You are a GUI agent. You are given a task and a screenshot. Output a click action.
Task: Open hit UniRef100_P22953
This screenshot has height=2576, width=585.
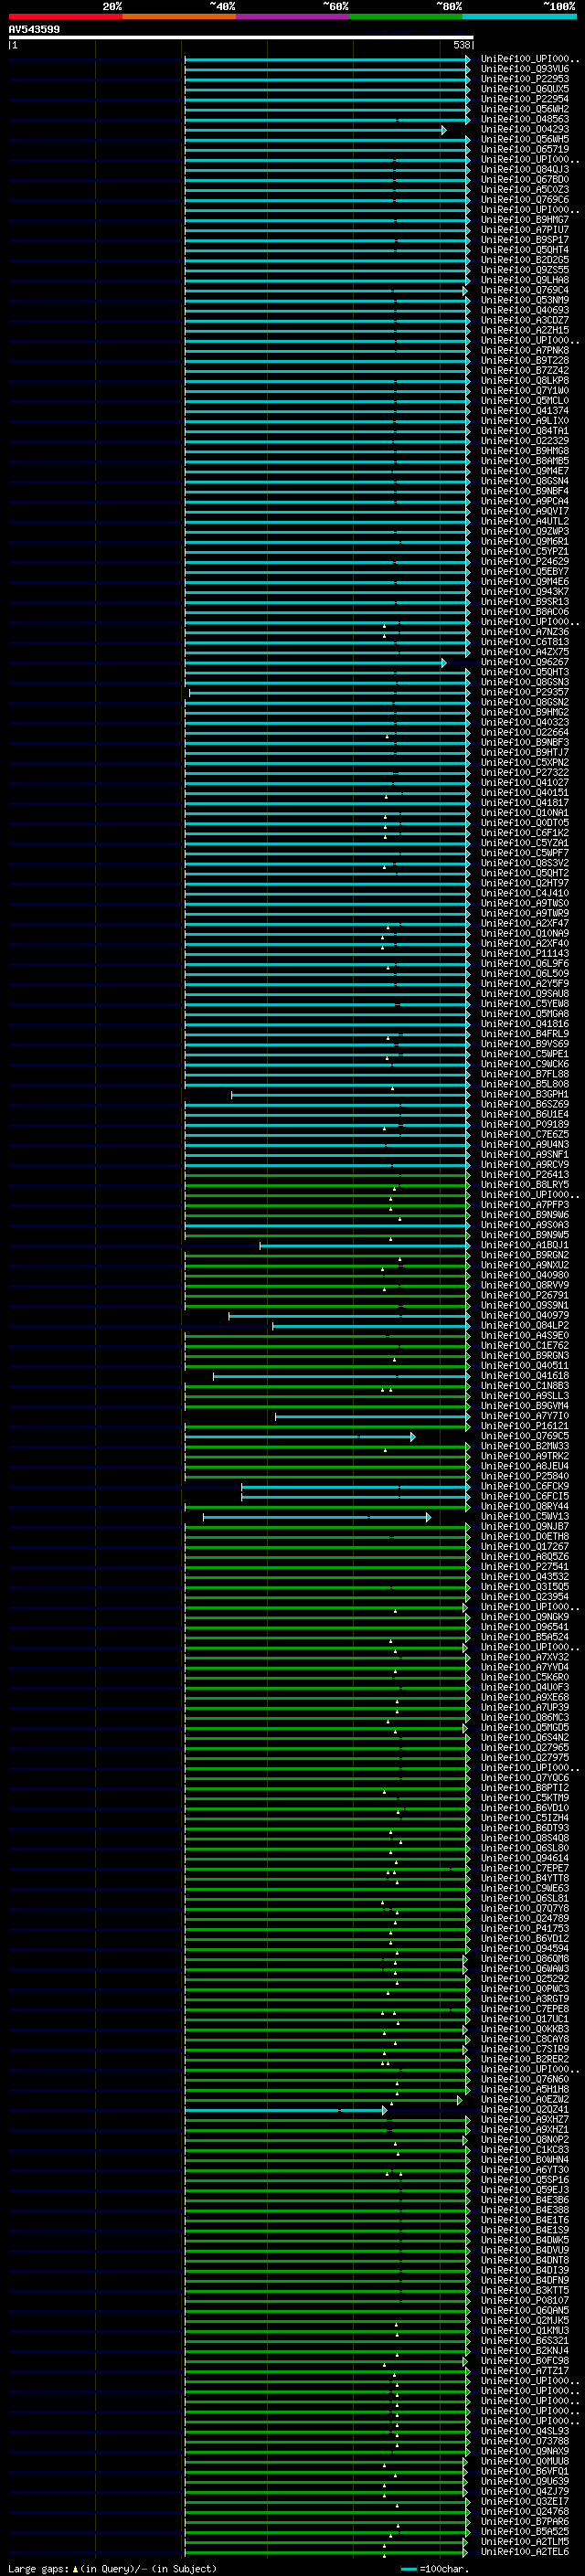(525, 79)
